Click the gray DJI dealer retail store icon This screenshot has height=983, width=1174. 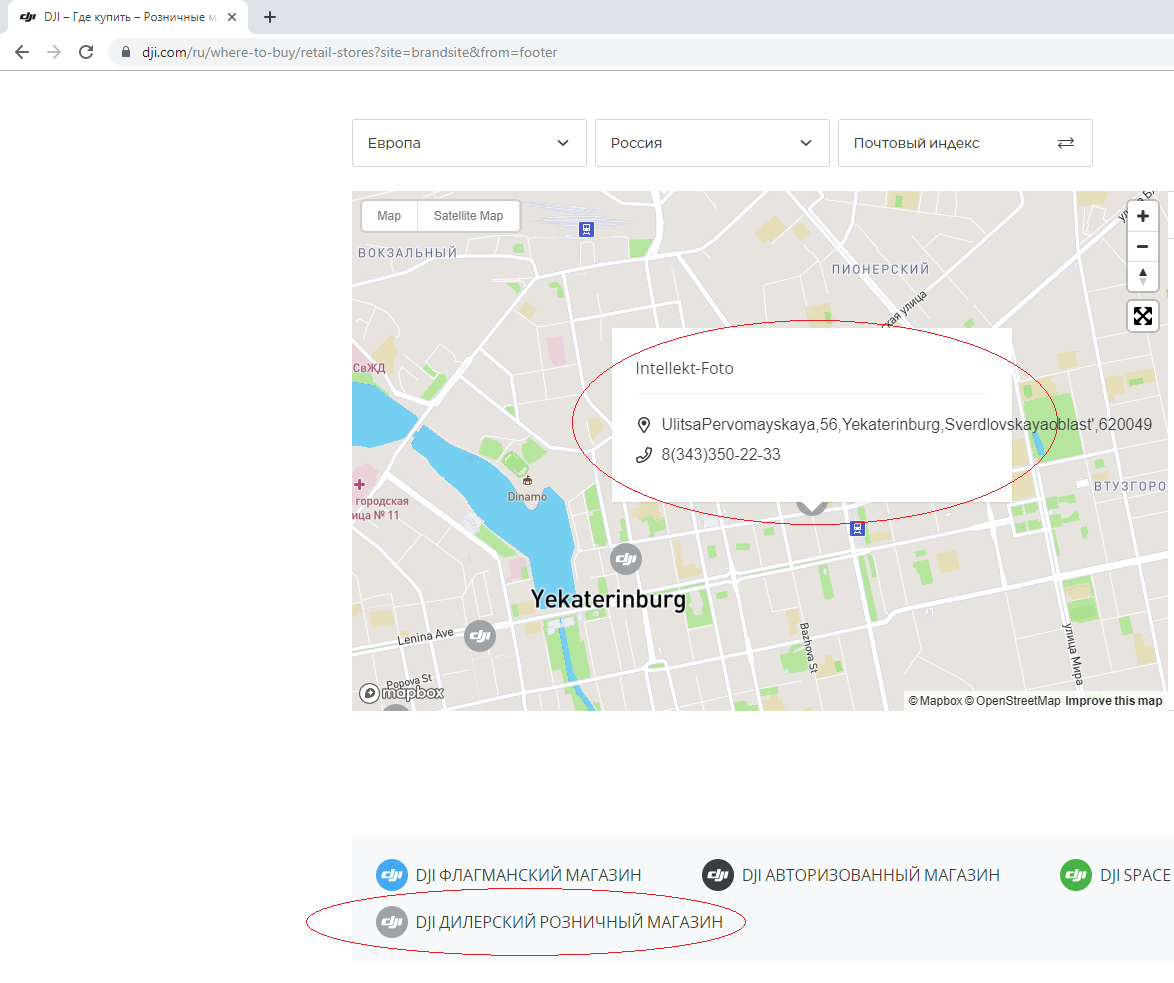click(x=392, y=922)
